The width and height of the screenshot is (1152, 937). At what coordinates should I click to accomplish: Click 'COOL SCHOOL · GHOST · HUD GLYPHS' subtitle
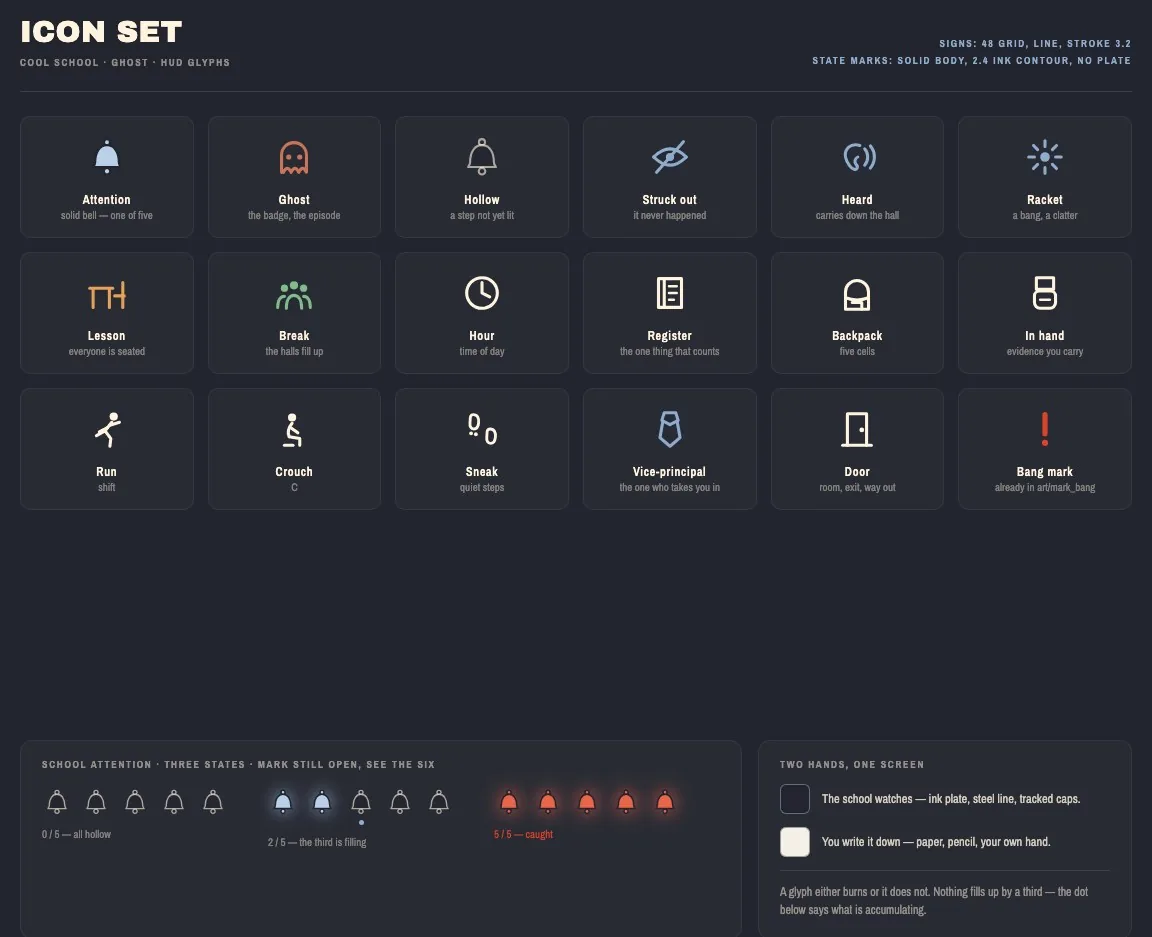(x=125, y=62)
